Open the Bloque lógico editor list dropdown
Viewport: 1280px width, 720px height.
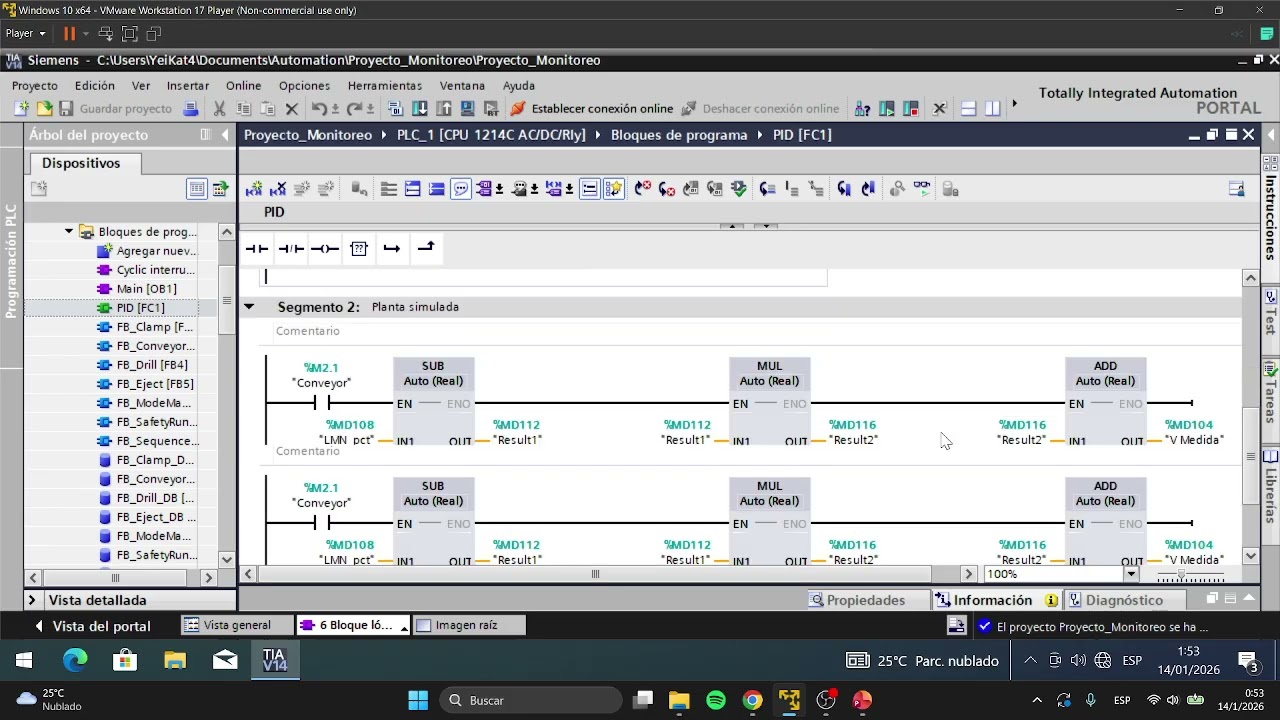tap(404, 627)
